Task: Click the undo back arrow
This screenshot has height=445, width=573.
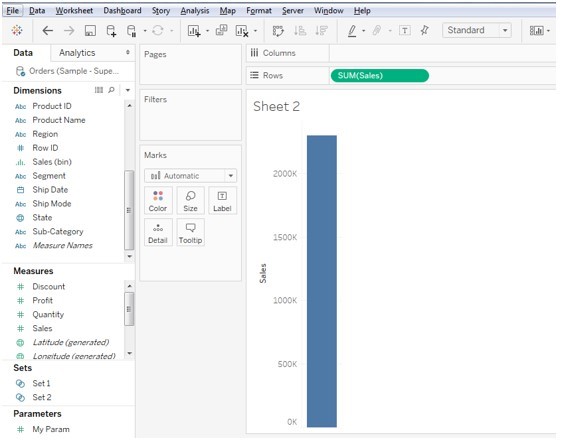Action: pos(48,31)
